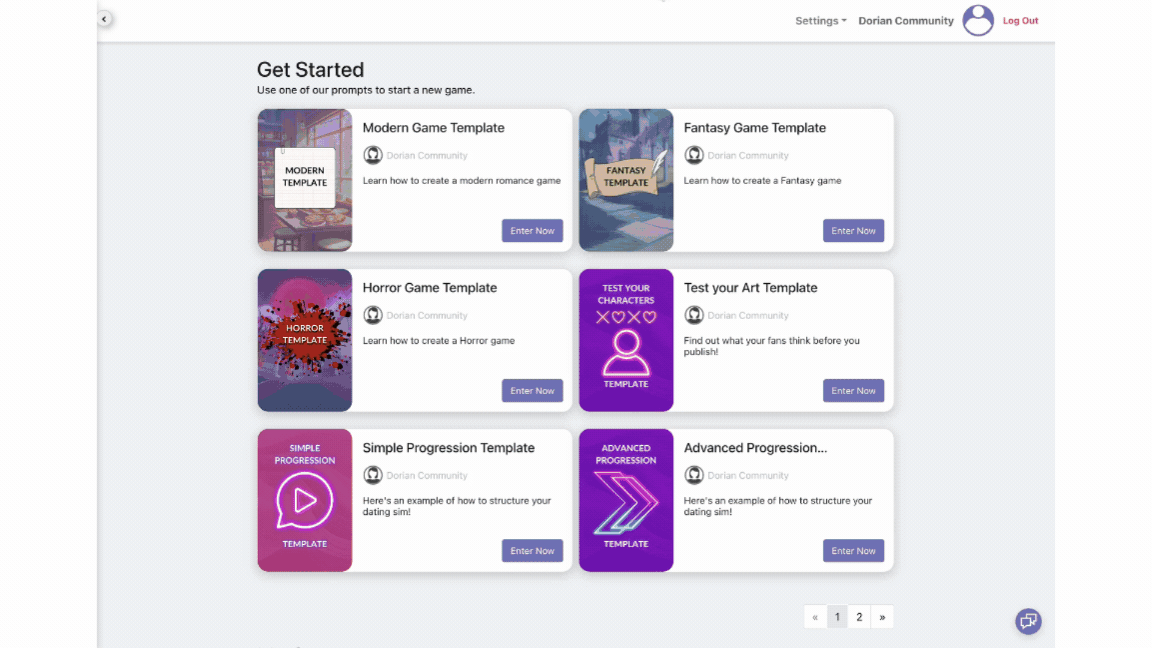Open the Settings dropdown menu

pos(821,21)
